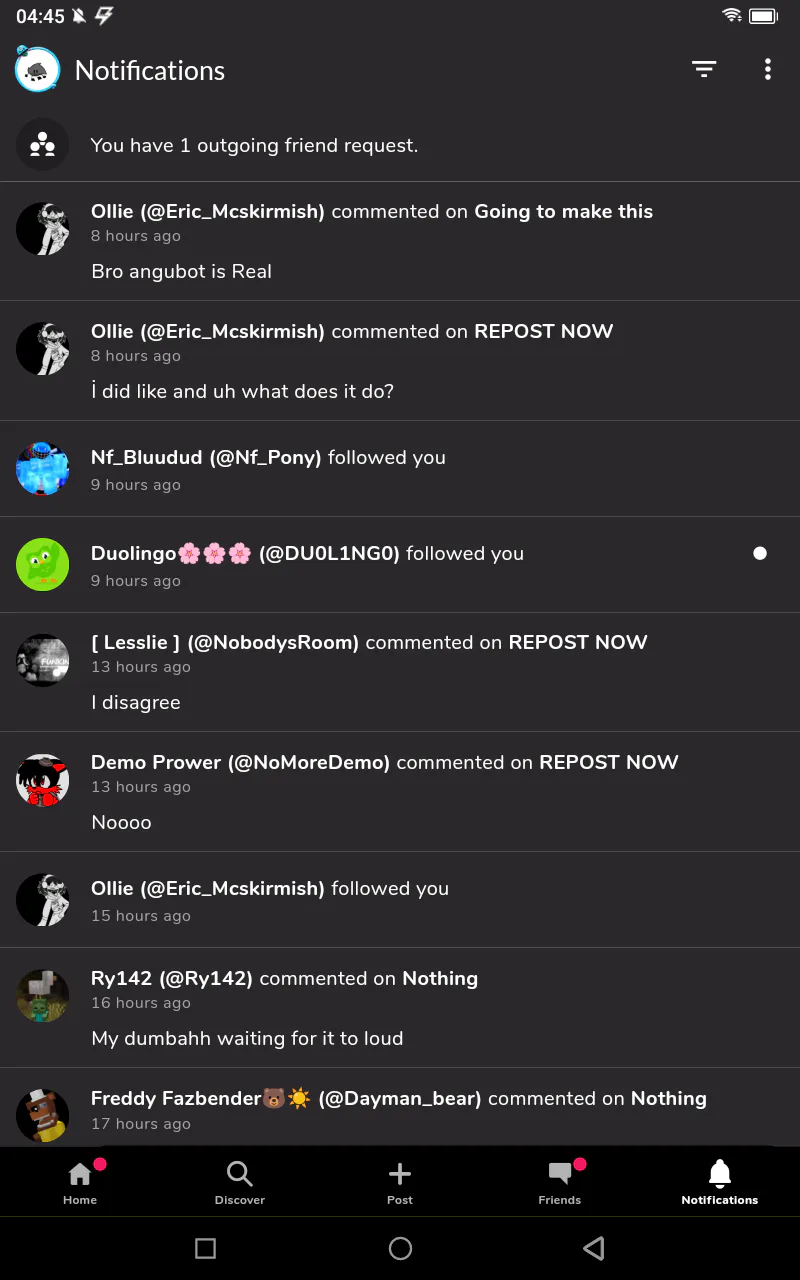Tap Demo Prower's avatar image

(x=42, y=780)
